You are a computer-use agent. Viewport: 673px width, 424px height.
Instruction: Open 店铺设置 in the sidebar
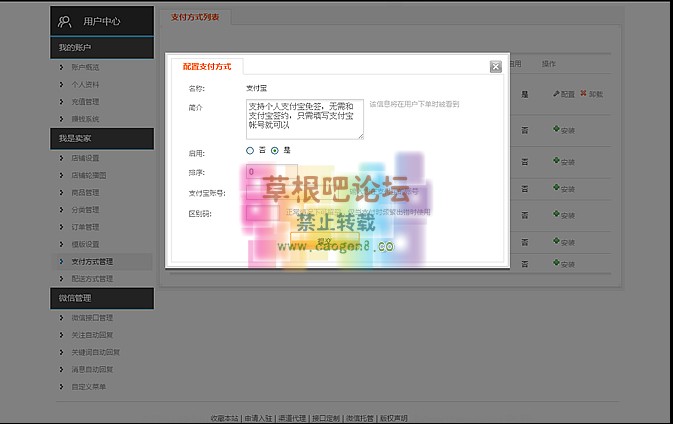(x=85, y=158)
